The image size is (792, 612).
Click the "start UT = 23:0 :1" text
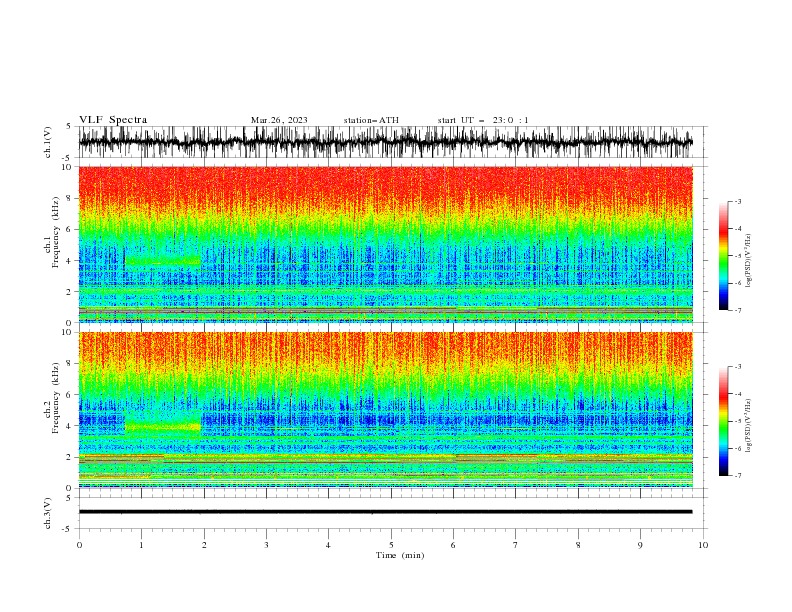[483, 120]
